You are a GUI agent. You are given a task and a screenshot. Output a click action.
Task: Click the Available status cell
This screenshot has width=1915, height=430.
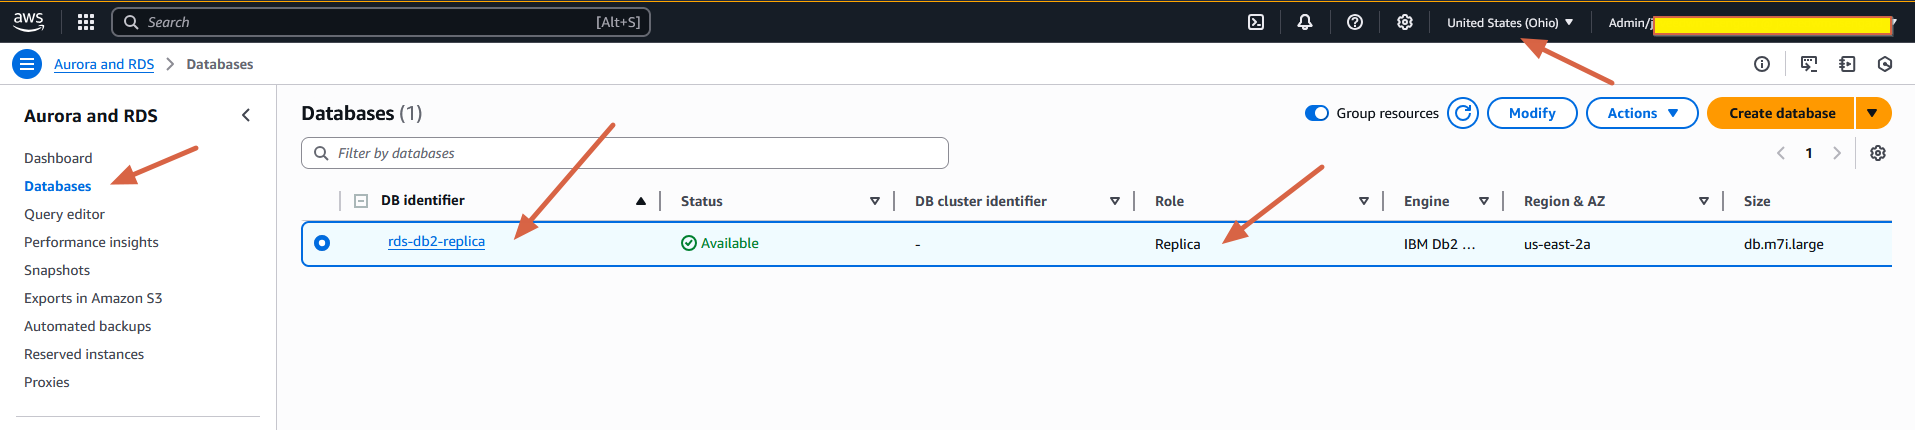click(x=720, y=243)
